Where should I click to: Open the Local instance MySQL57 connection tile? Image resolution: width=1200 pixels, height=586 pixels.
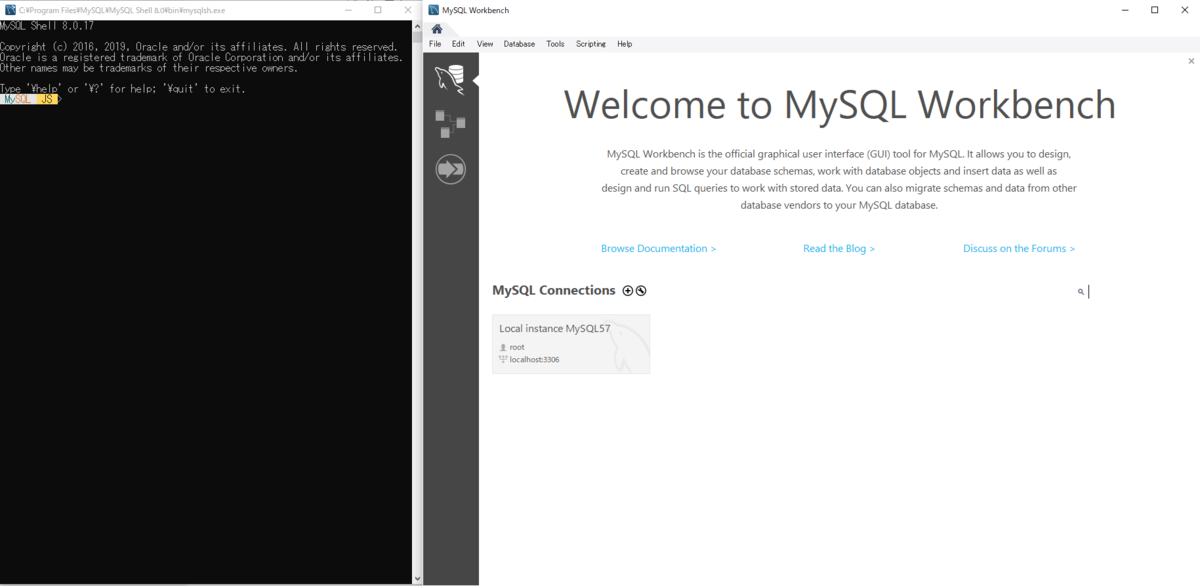pyautogui.click(x=571, y=344)
